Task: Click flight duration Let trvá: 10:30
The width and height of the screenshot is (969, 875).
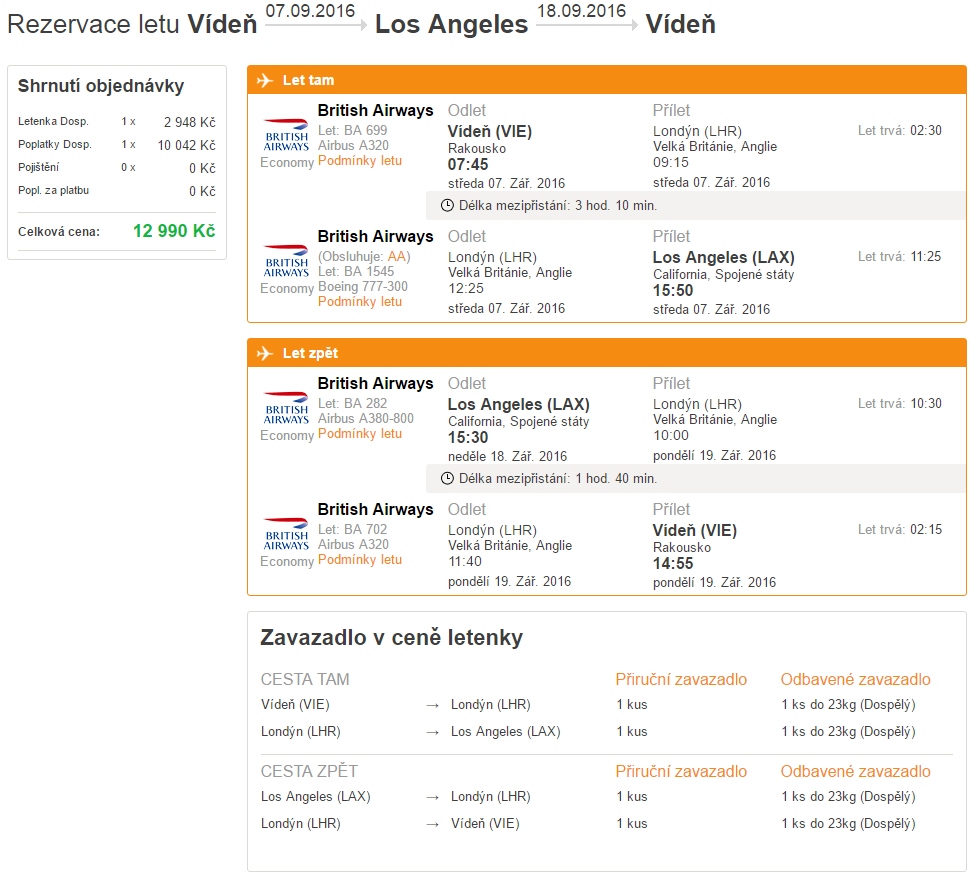Action: point(899,404)
